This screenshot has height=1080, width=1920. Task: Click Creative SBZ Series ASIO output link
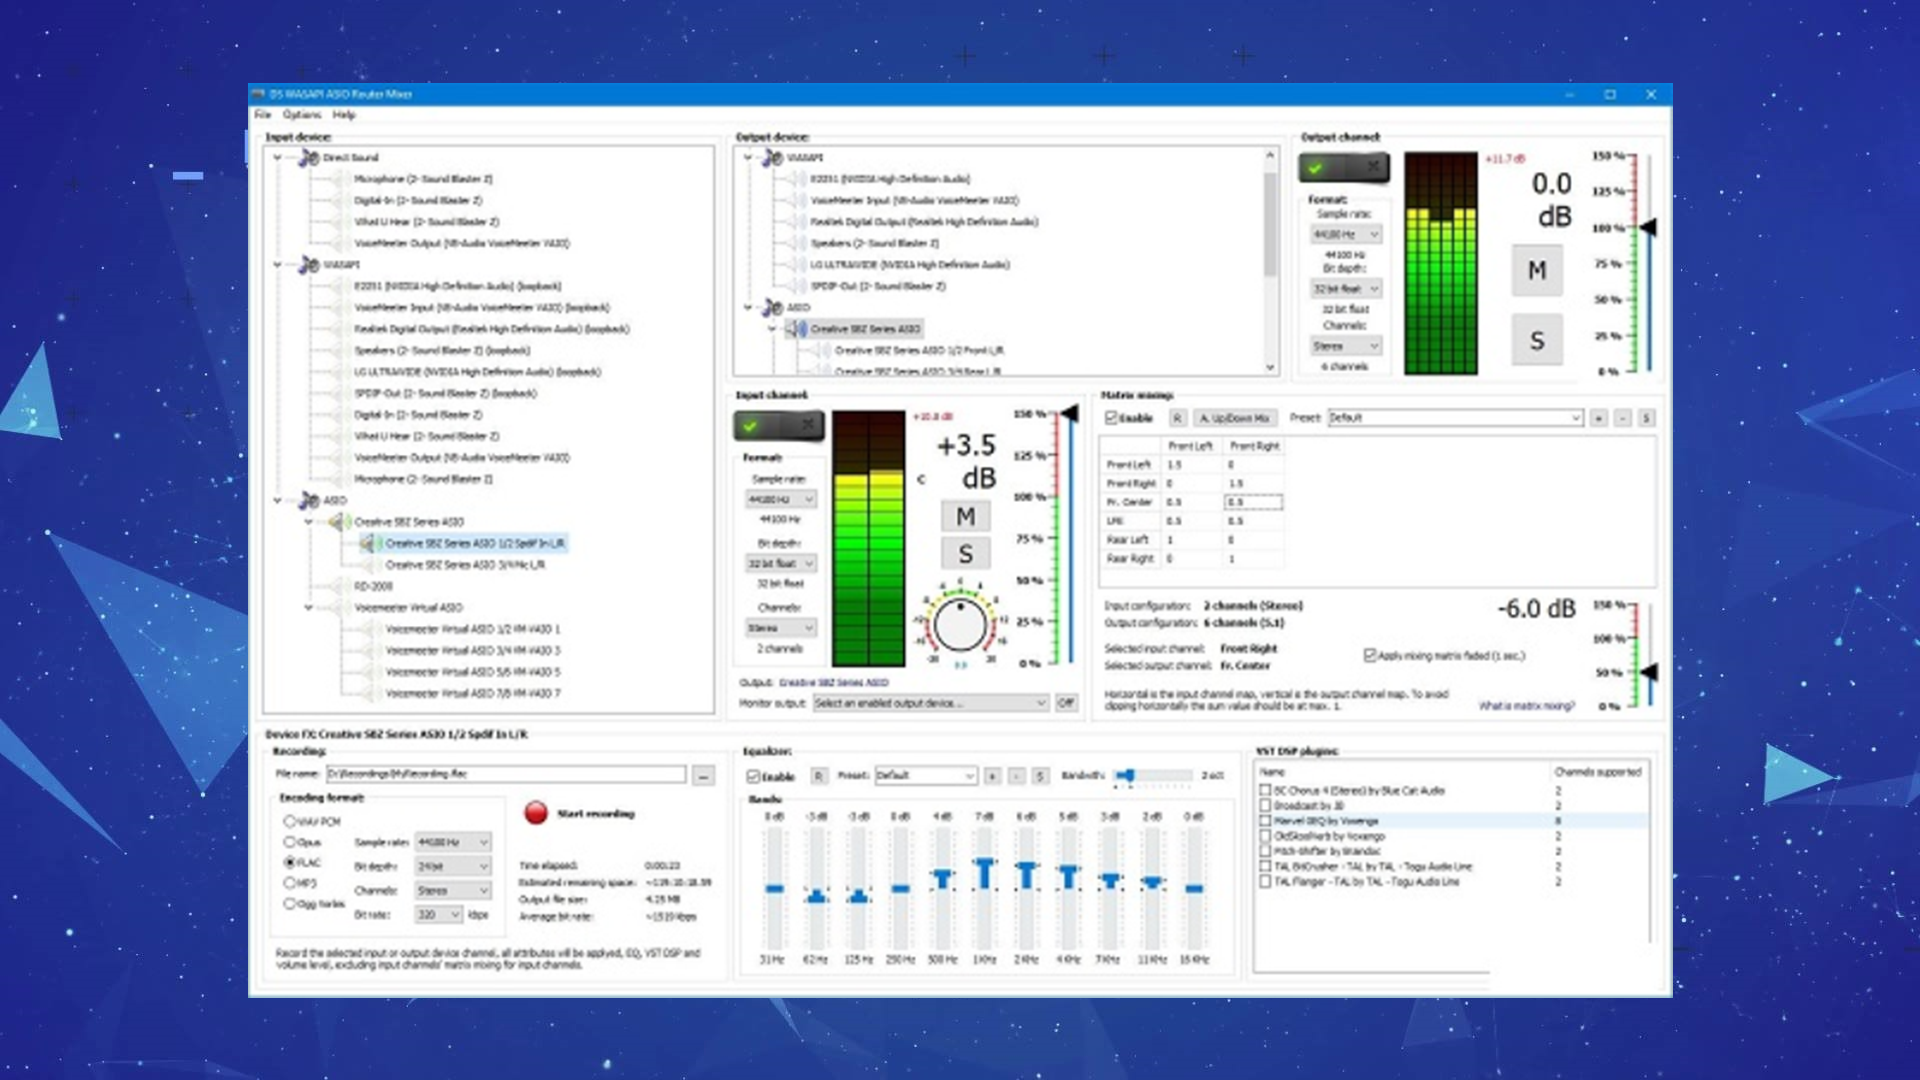pos(834,683)
